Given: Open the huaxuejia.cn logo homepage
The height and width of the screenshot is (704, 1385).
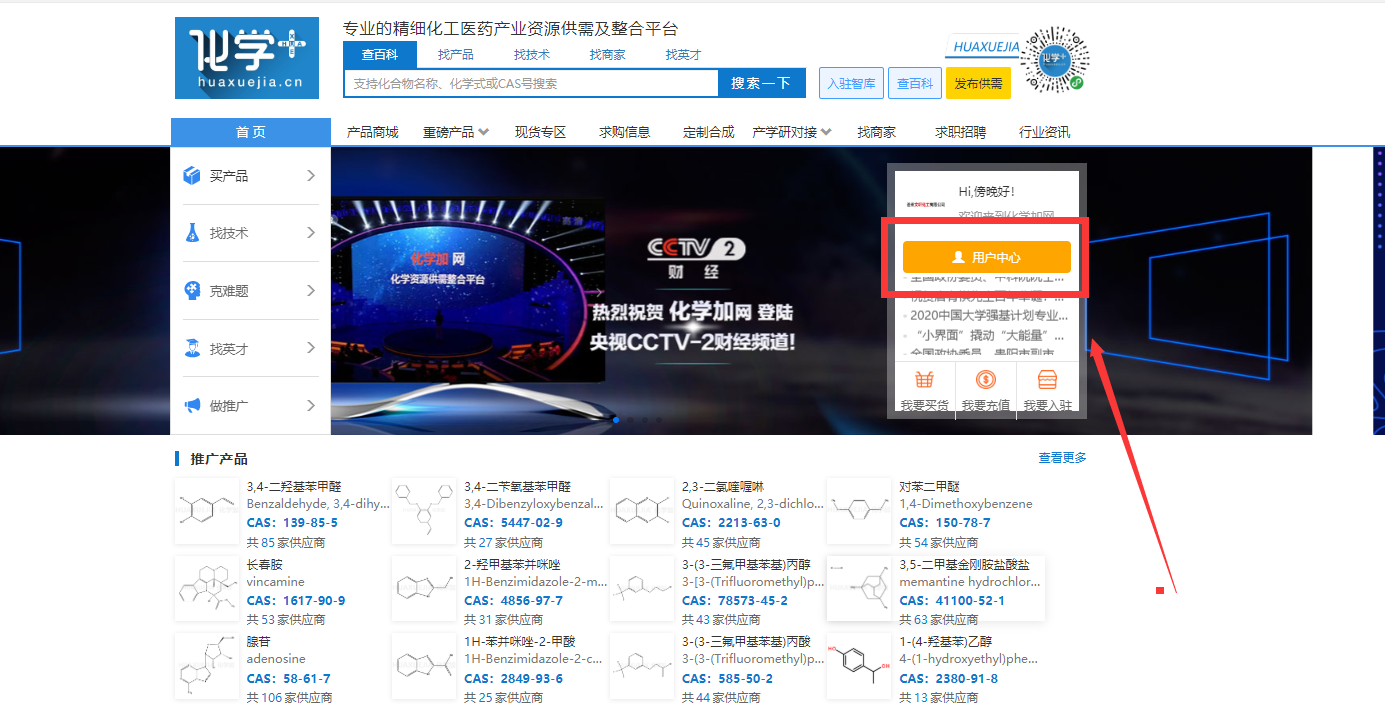Looking at the screenshot, I should [x=247, y=58].
